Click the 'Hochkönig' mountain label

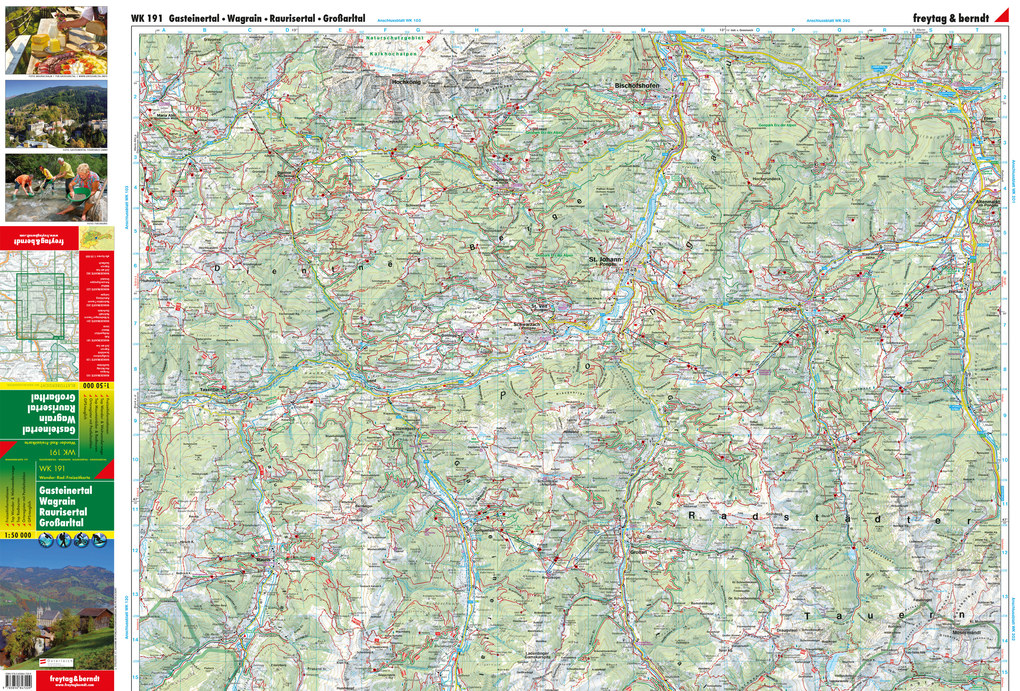tap(406, 83)
